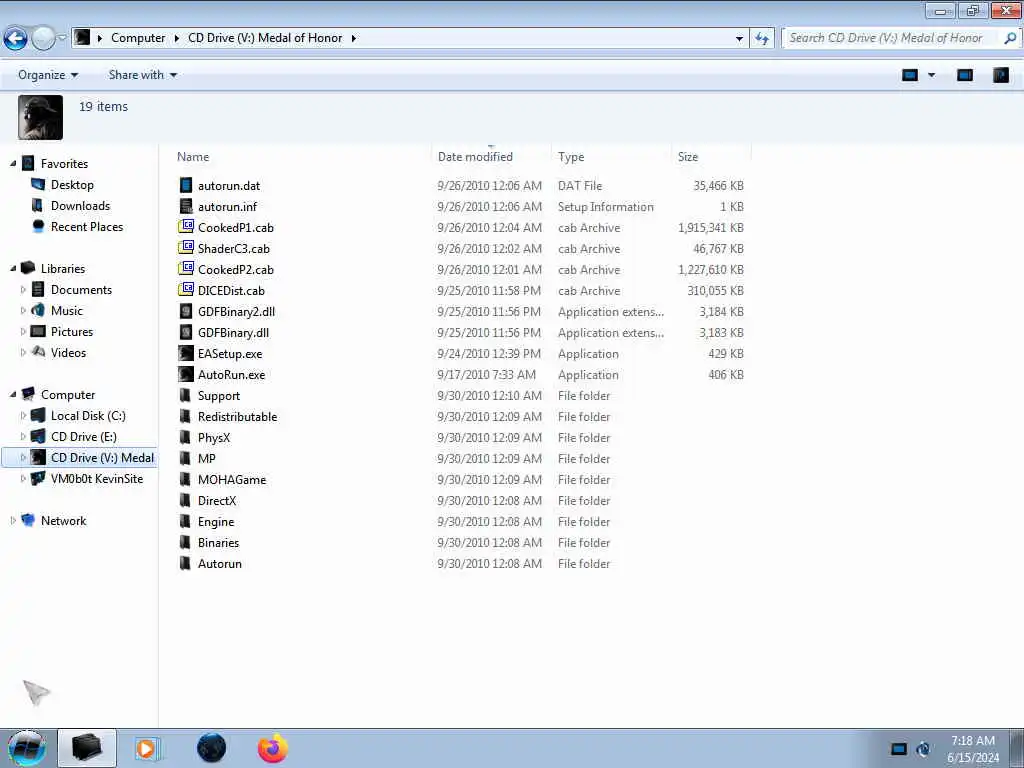Open Downloads in Favorites
Image resolution: width=1024 pixels, height=768 pixels.
point(80,206)
